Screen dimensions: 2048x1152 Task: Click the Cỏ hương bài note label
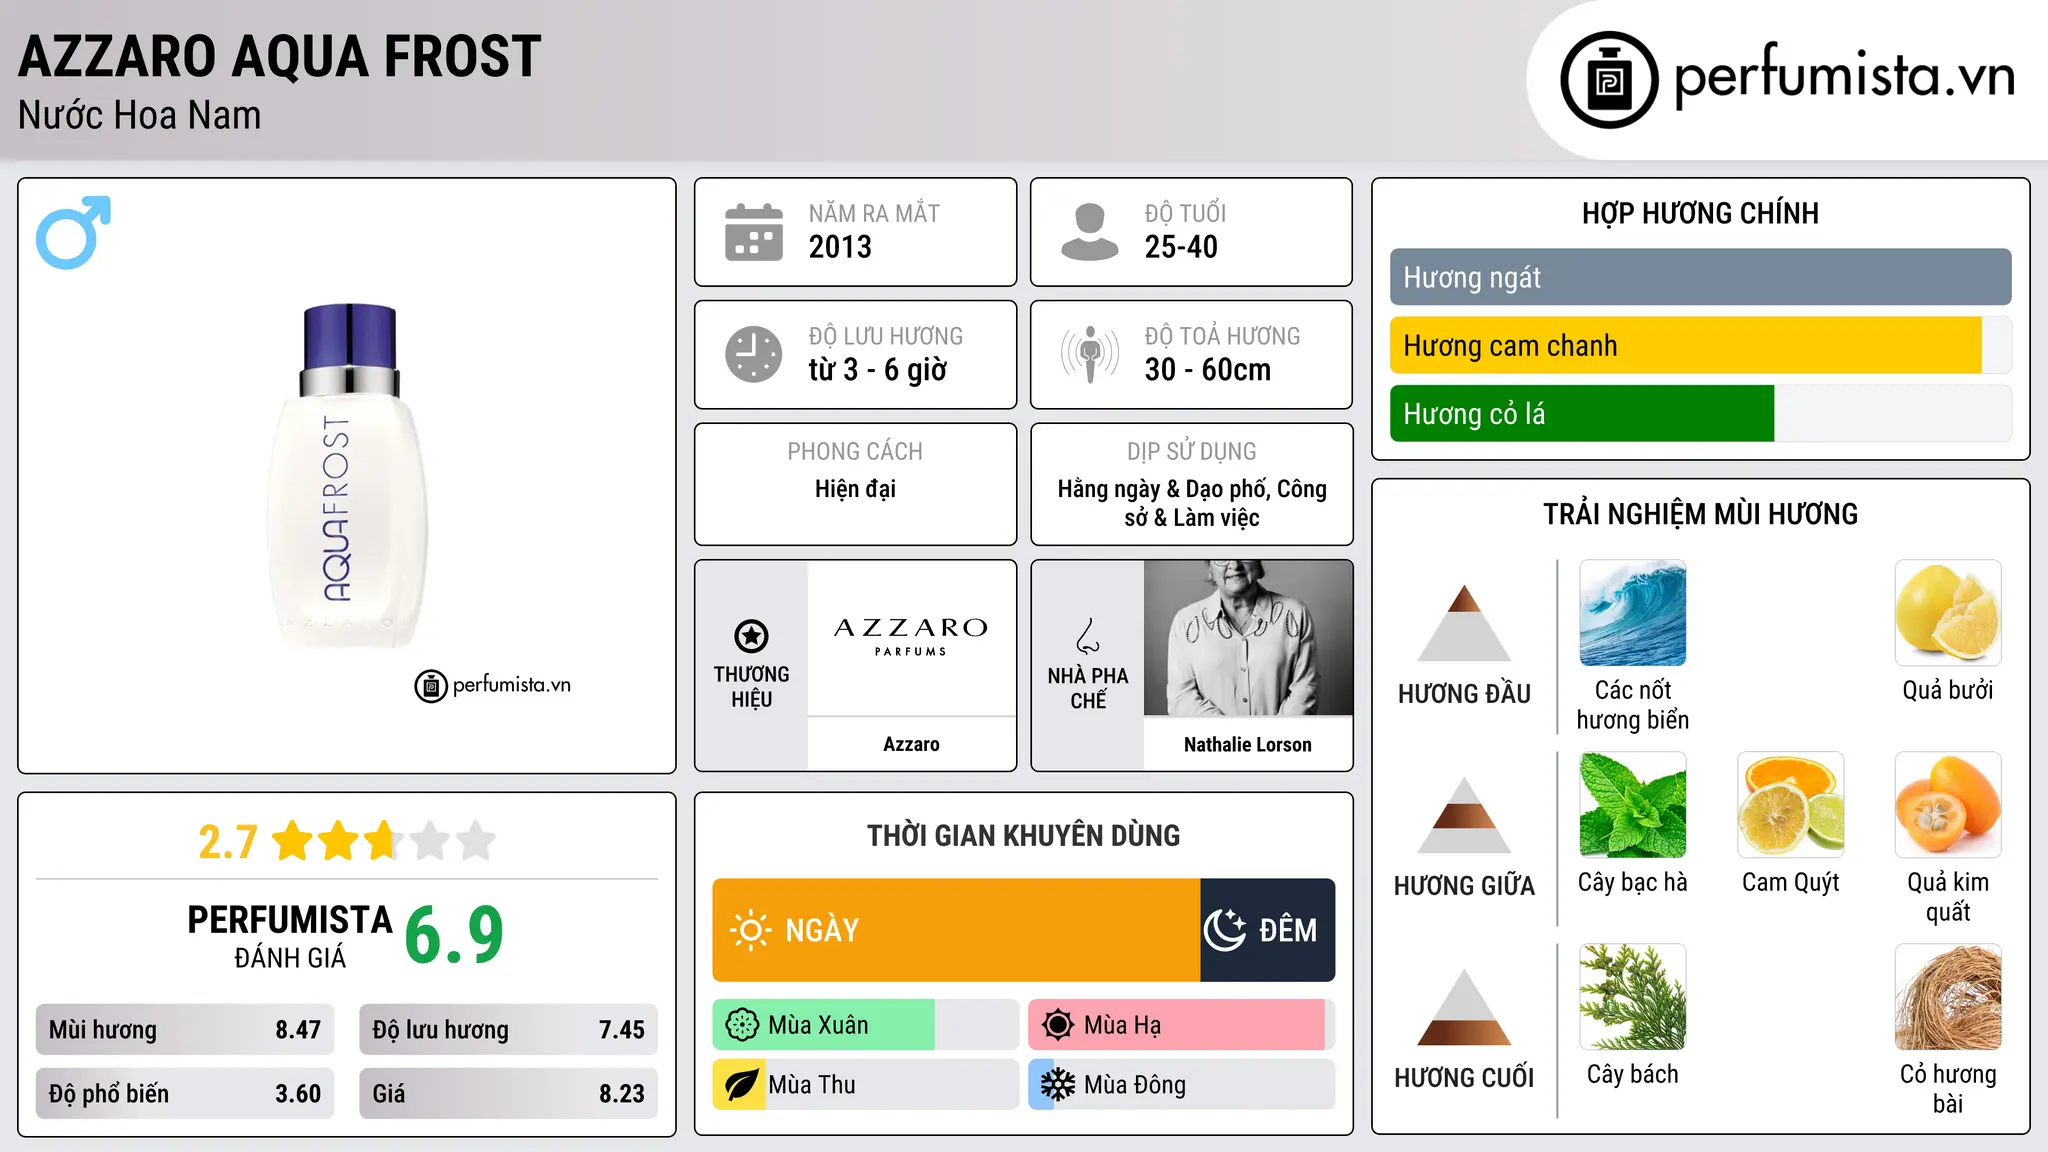(x=1948, y=1089)
